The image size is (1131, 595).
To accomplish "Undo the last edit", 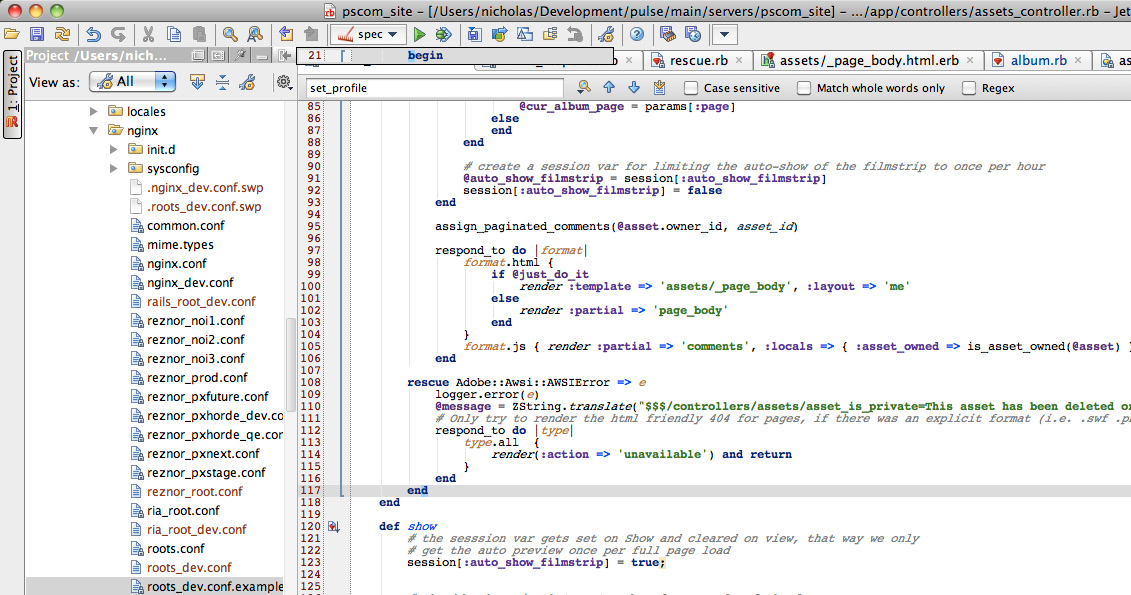I will pos(93,34).
